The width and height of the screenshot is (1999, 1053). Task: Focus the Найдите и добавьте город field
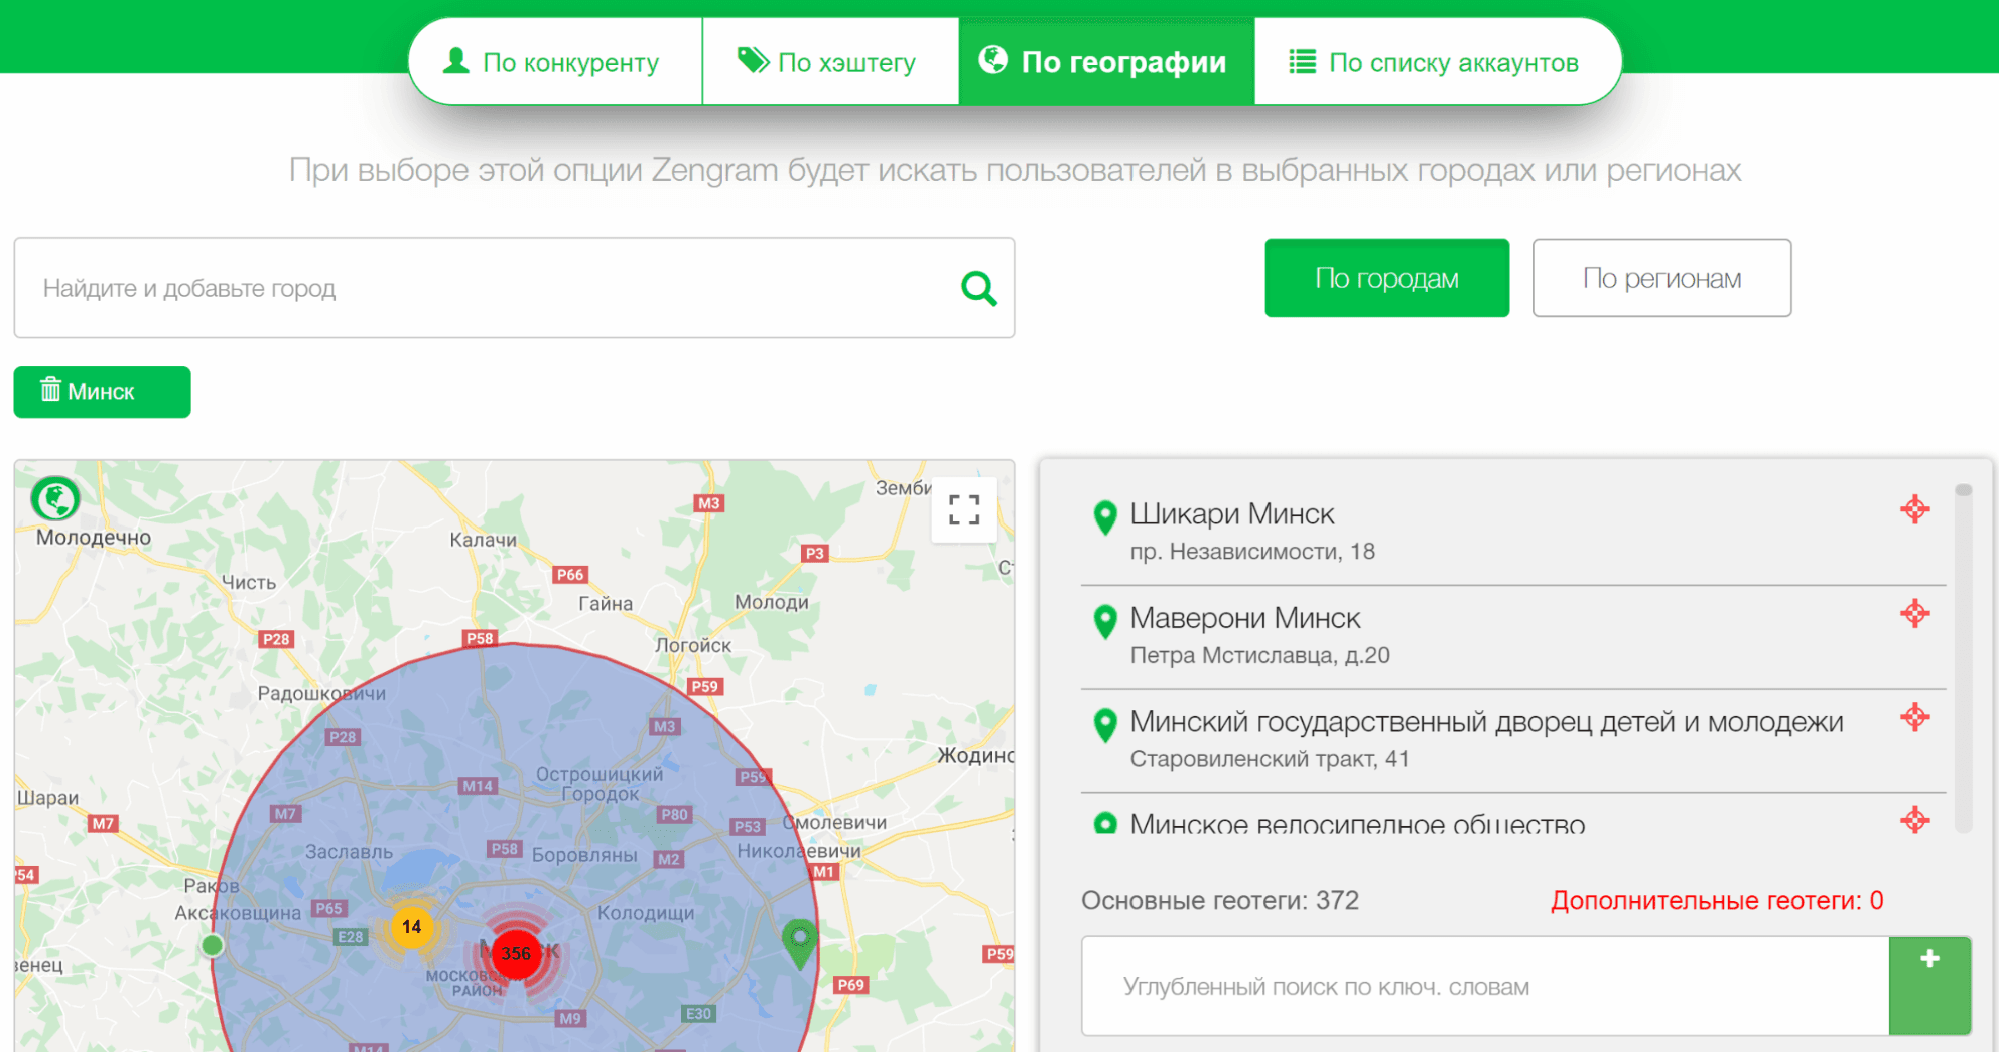click(514, 288)
